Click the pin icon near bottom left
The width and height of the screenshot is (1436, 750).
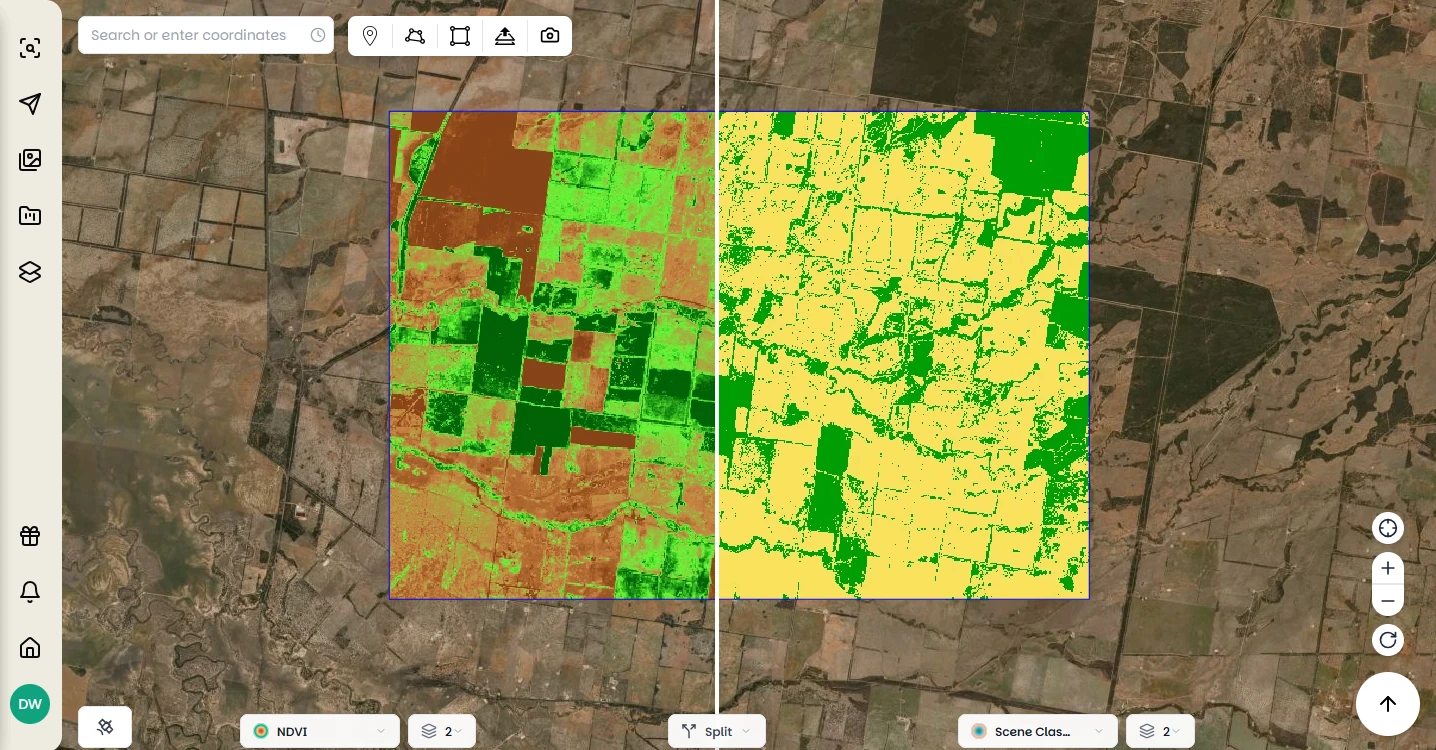tap(105, 726)
